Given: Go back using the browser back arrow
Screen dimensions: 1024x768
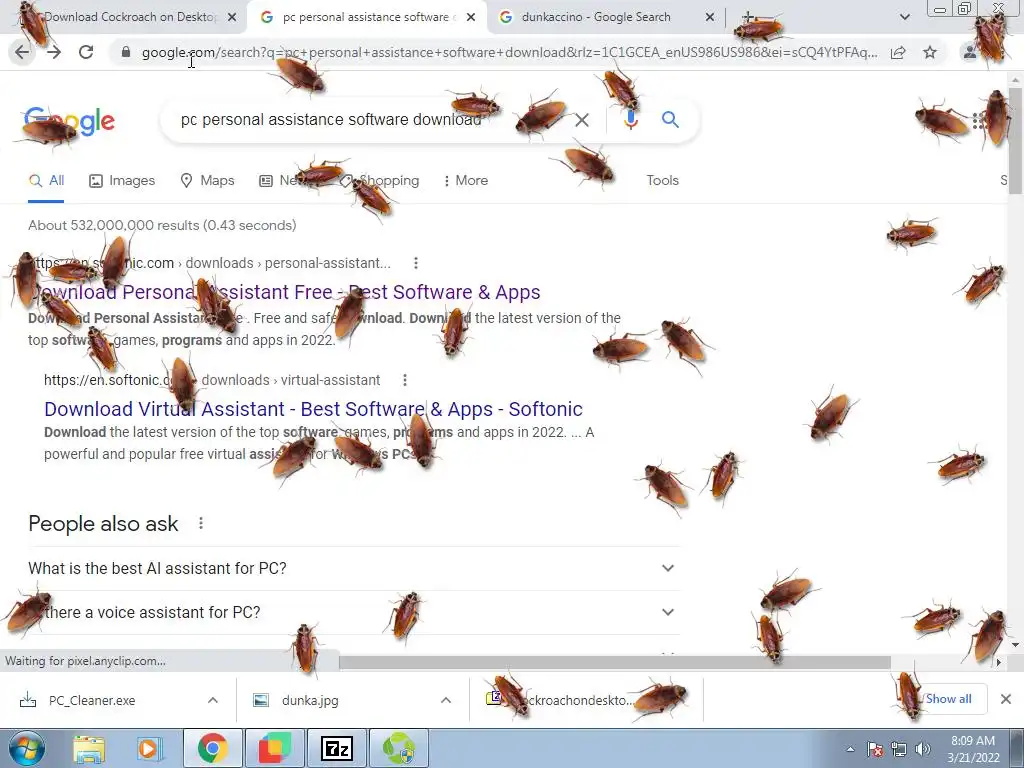Looking at the screenshot, I should point(22,52).
